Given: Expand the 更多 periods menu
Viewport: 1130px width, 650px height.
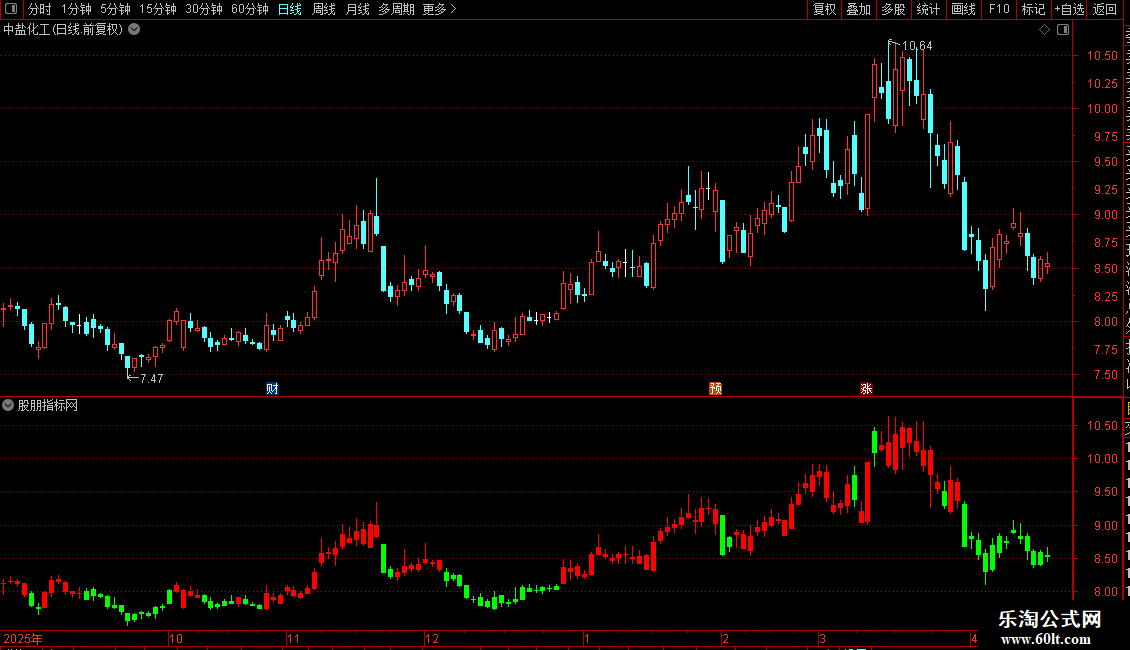Looking at the screenshot, I should click(439, 9).
